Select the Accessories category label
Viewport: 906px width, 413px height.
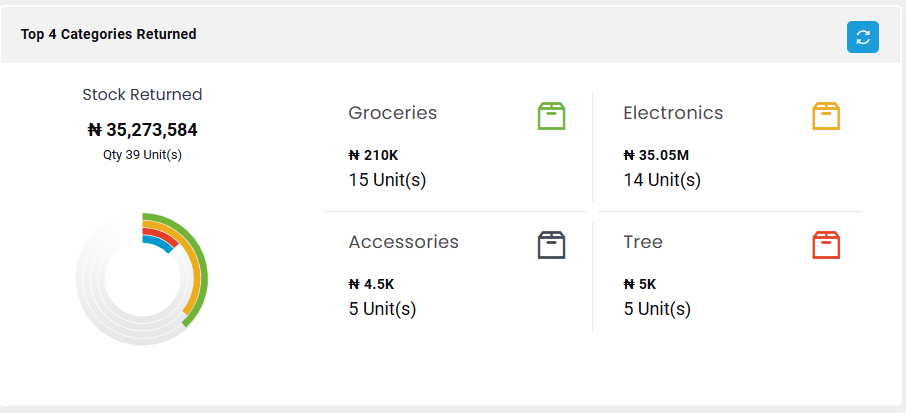(403, 241)
